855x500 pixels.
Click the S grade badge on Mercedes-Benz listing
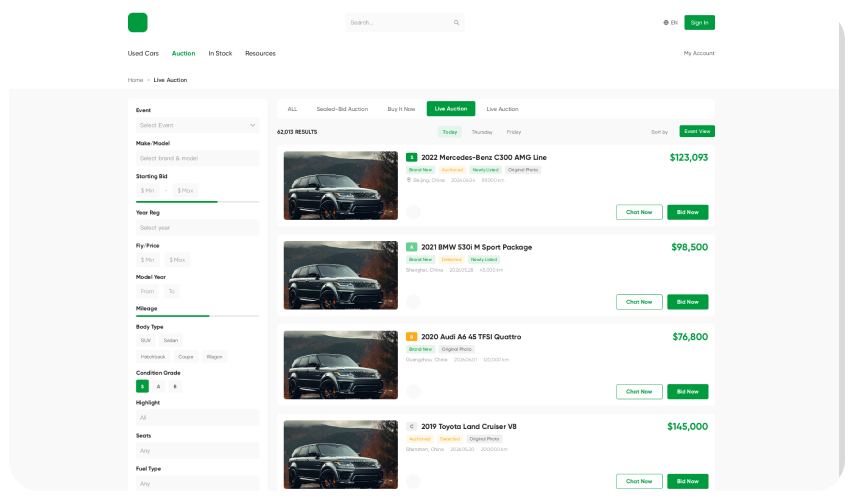point(412,158)
